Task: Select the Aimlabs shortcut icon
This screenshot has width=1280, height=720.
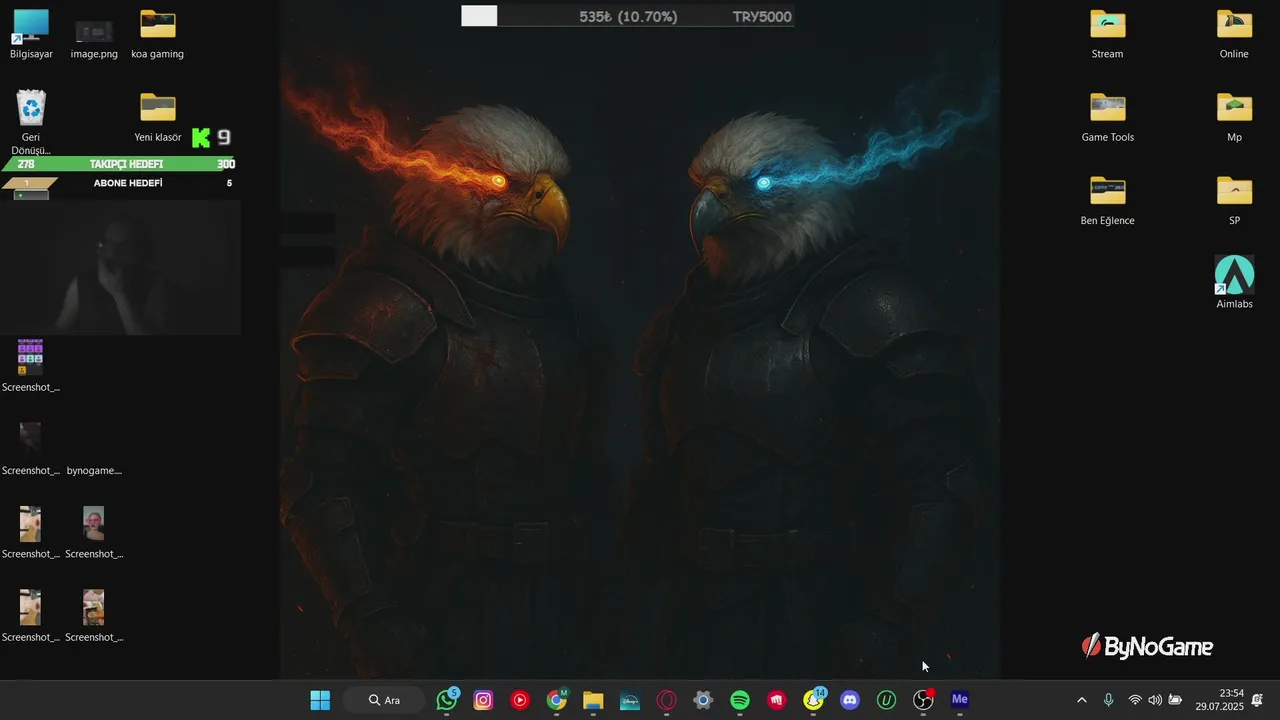Action: [1234, 283]
